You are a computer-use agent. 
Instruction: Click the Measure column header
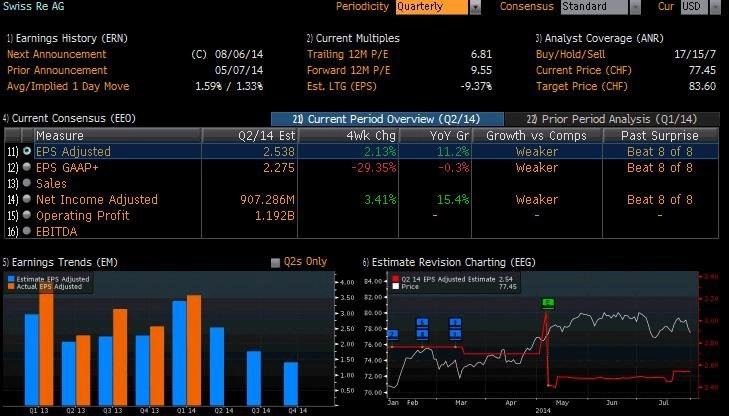pos(118,135)
